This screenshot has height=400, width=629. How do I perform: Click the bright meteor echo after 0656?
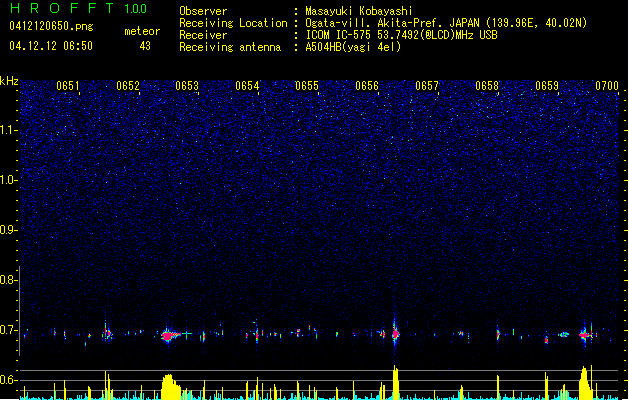pos(395,333)
